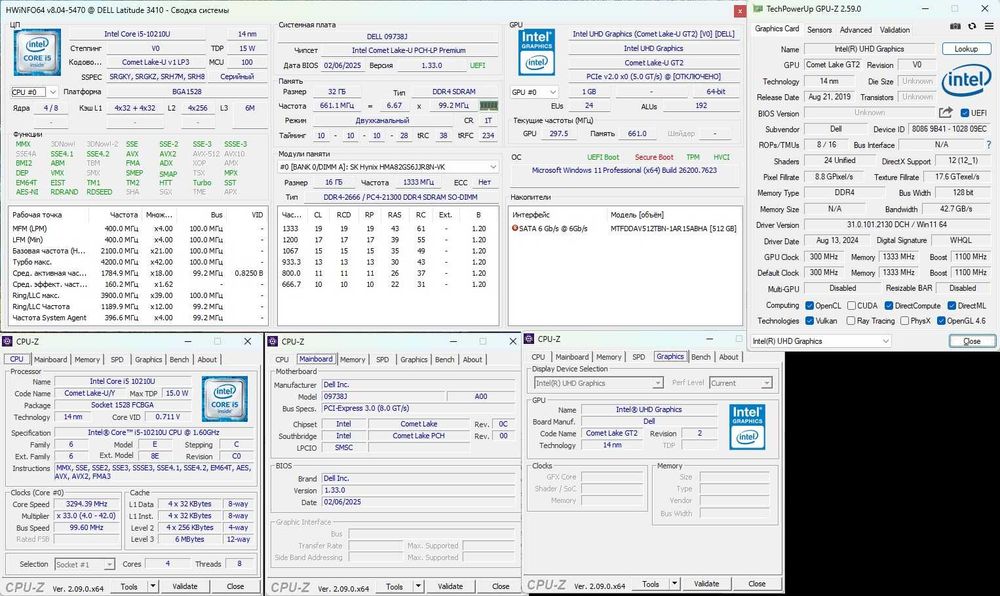Open Bench tab in CPU-Z Graphics window

pos(700,357)
